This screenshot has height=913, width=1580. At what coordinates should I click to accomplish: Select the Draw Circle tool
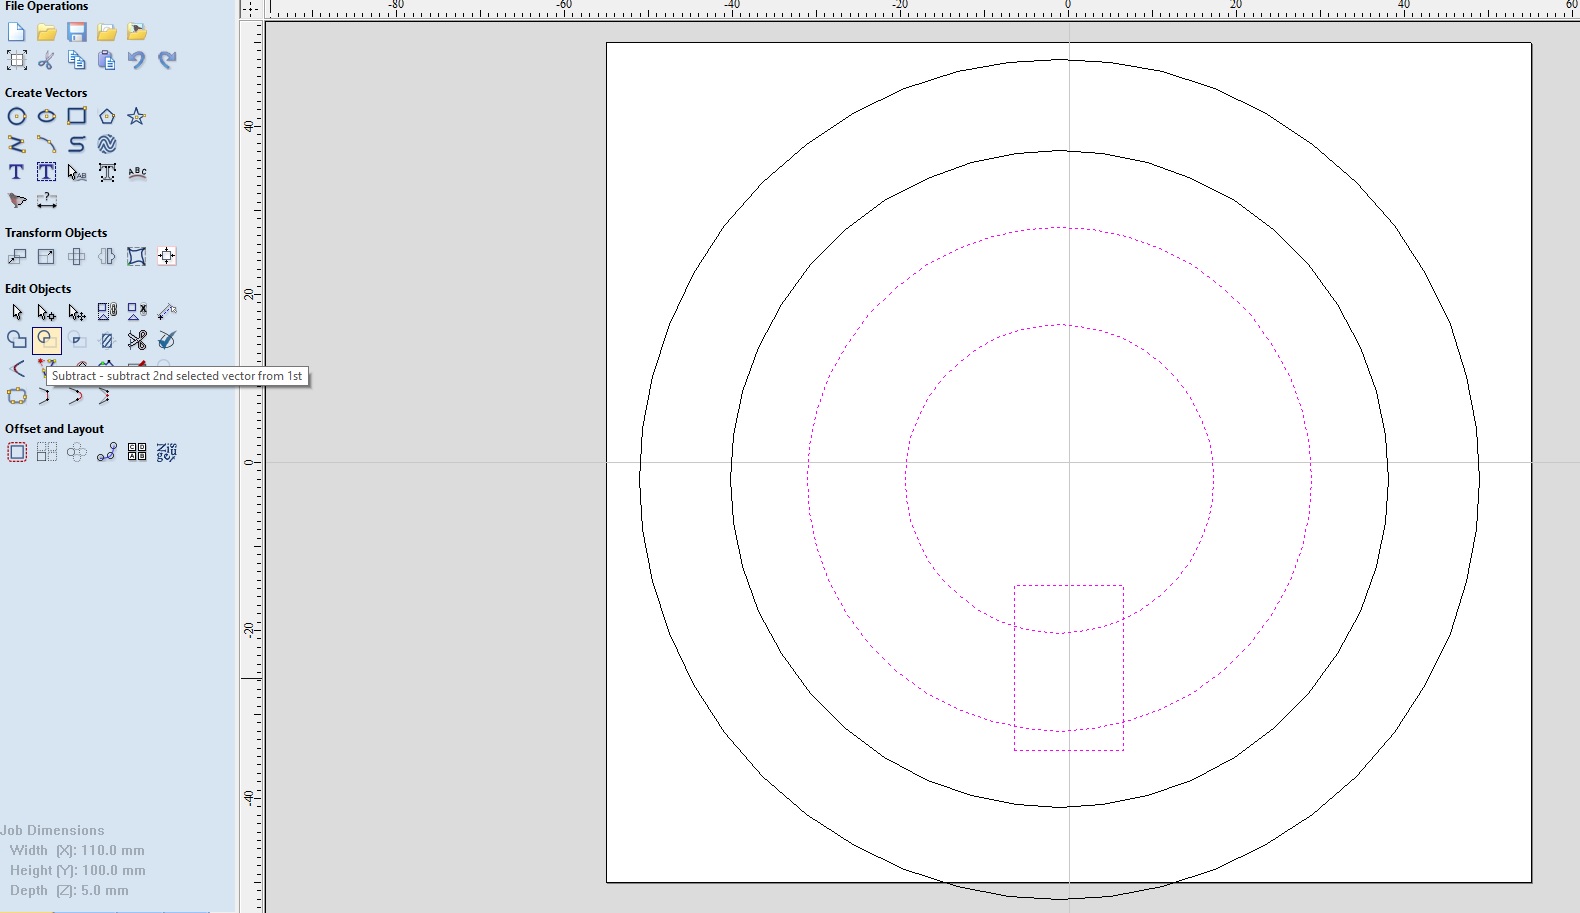pyautogui.click(x=16, y=116)
